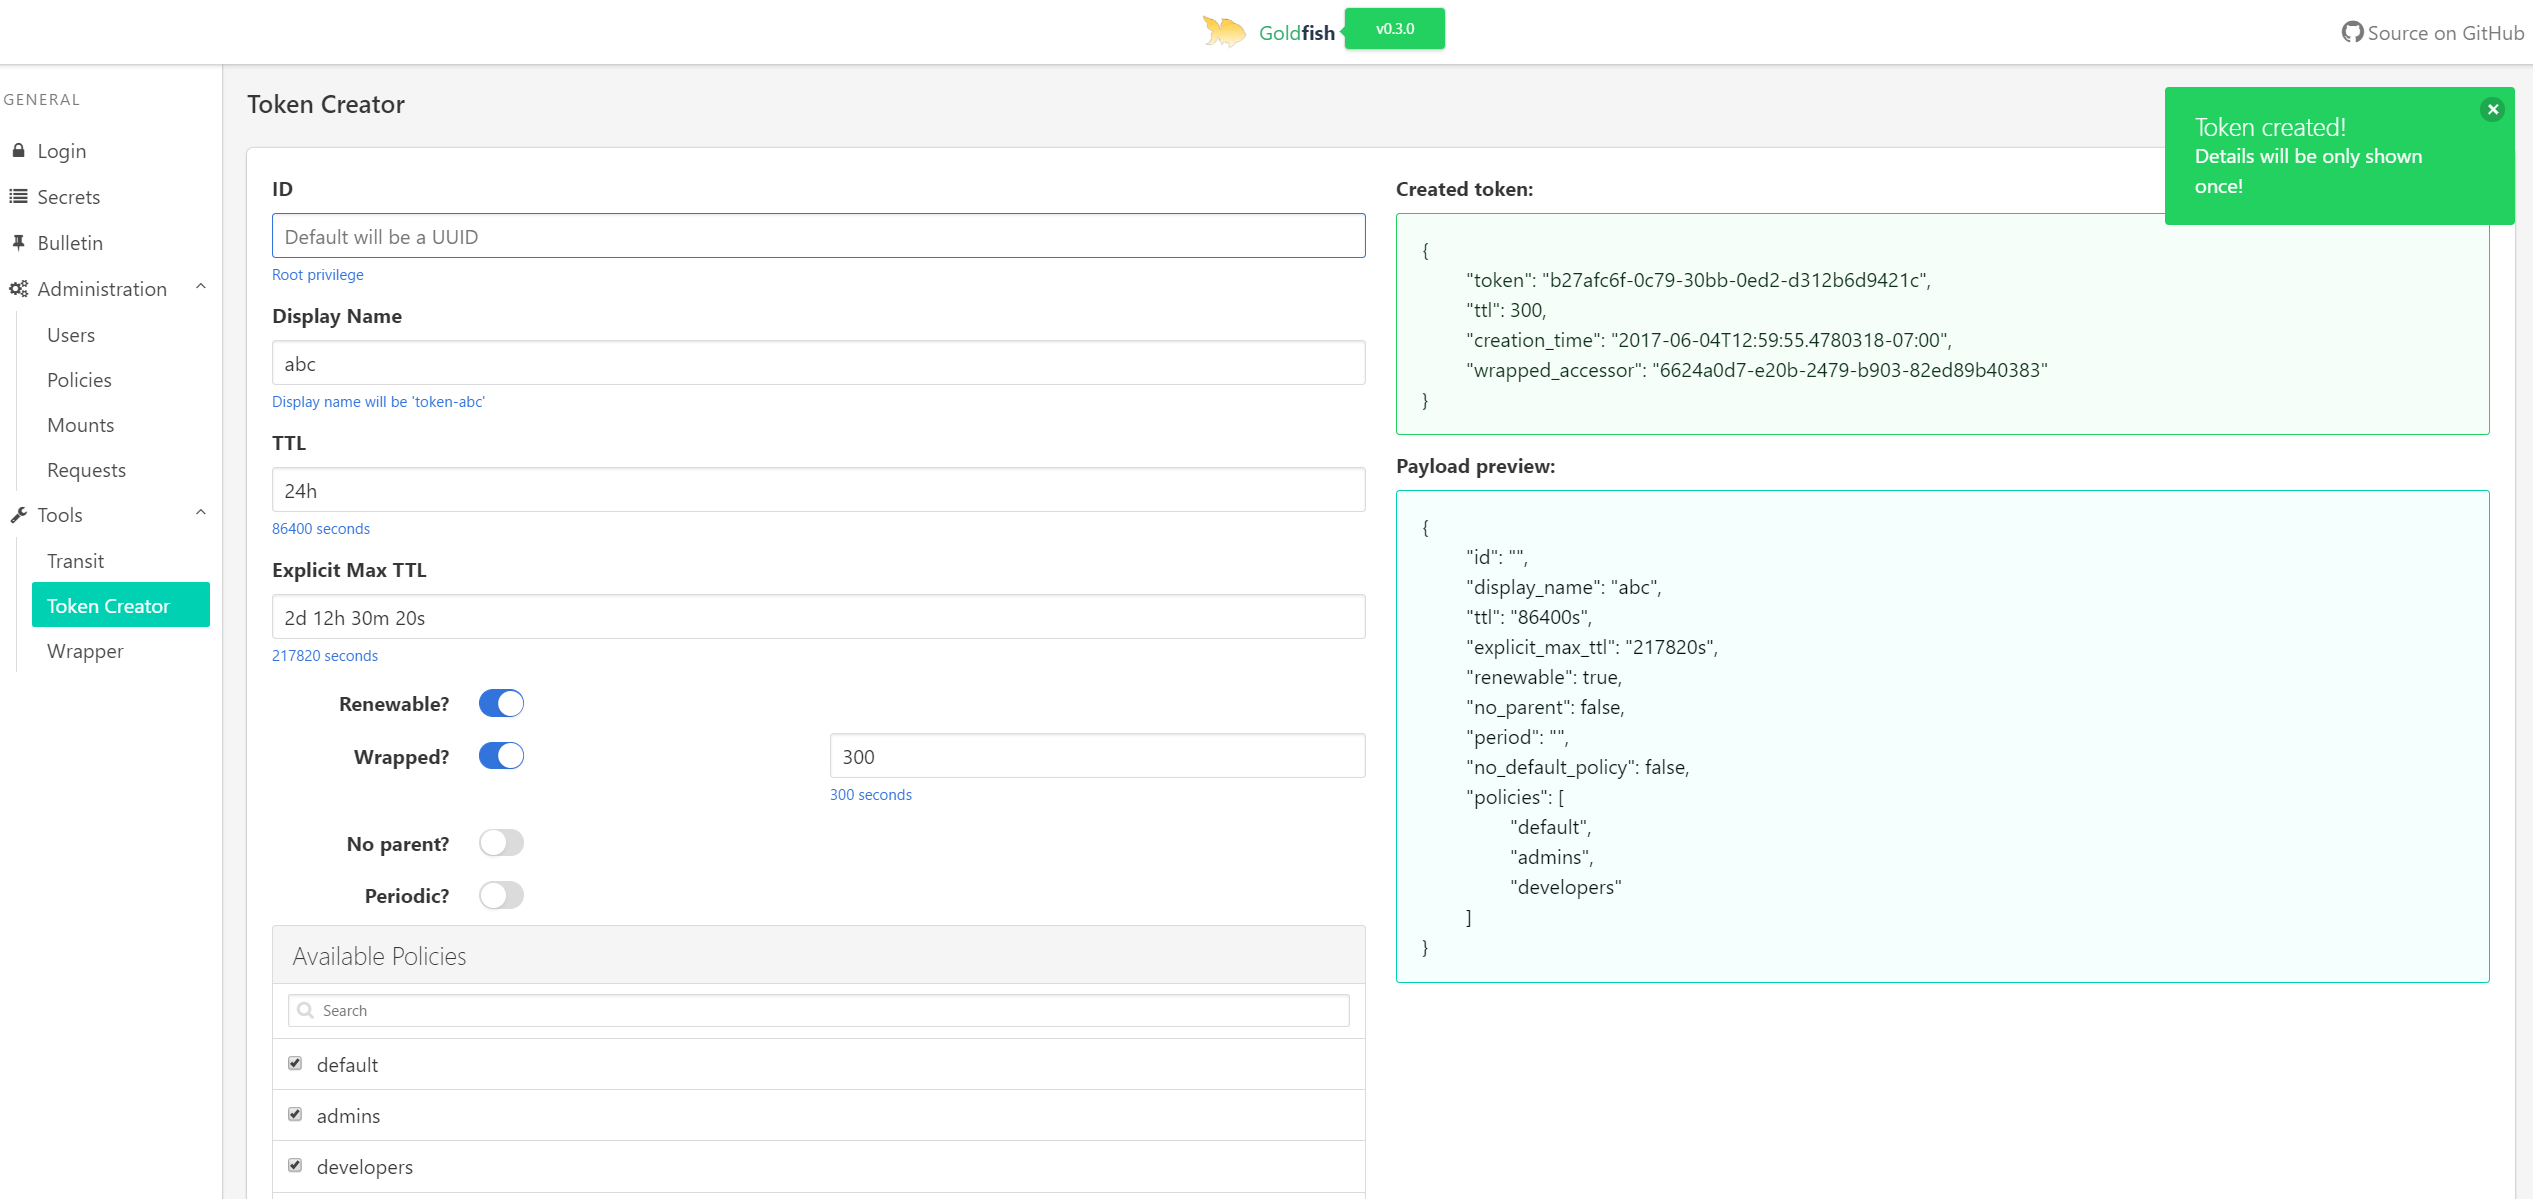Viewport: 2533px width, 1199px height.
Task: Click the gears icon beside Administration
Action: click(x=18, y=289)
